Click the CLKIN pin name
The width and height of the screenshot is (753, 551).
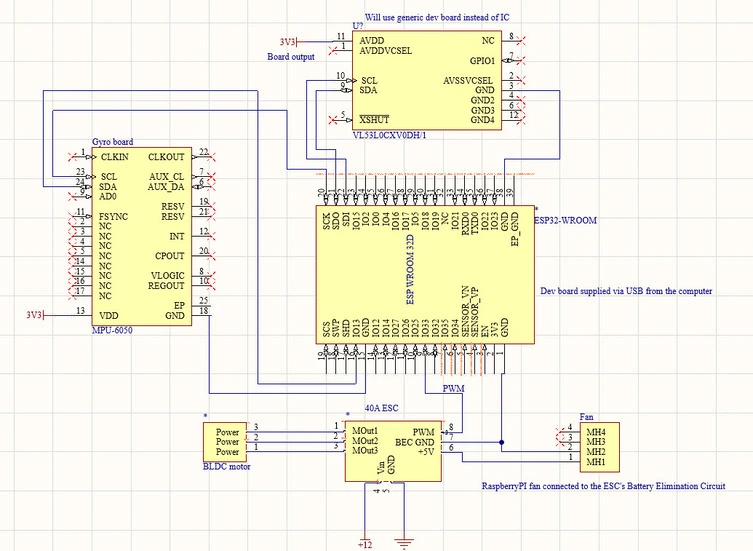[114, 157]
